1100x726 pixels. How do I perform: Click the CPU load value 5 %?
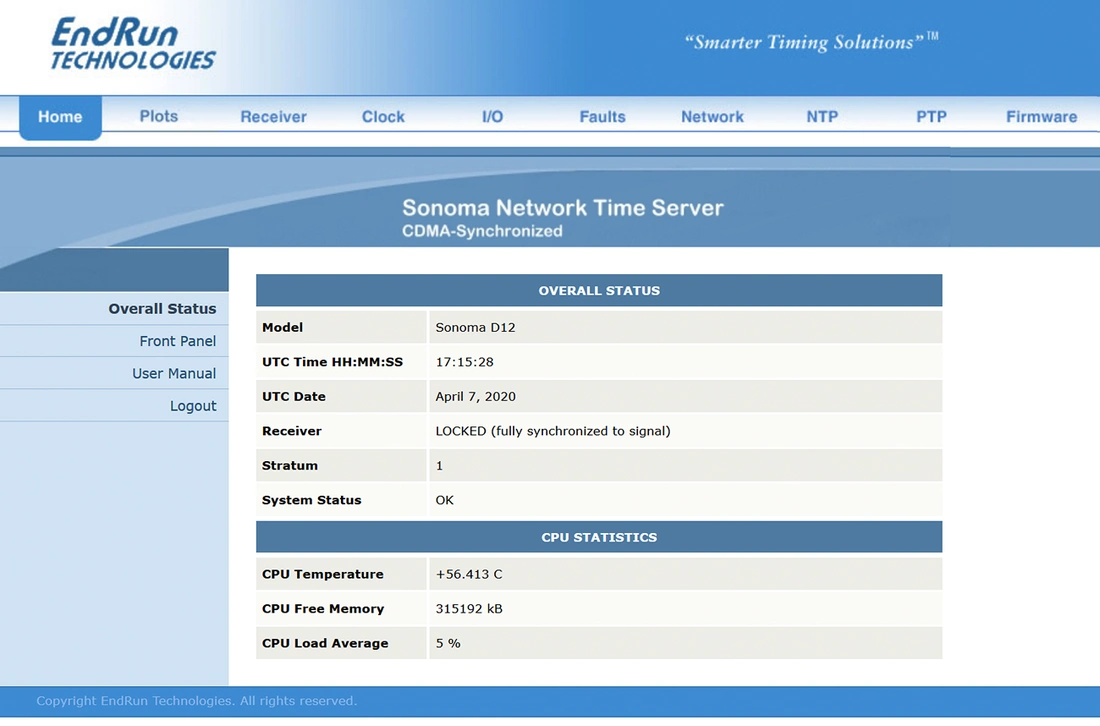coord(448,643)
